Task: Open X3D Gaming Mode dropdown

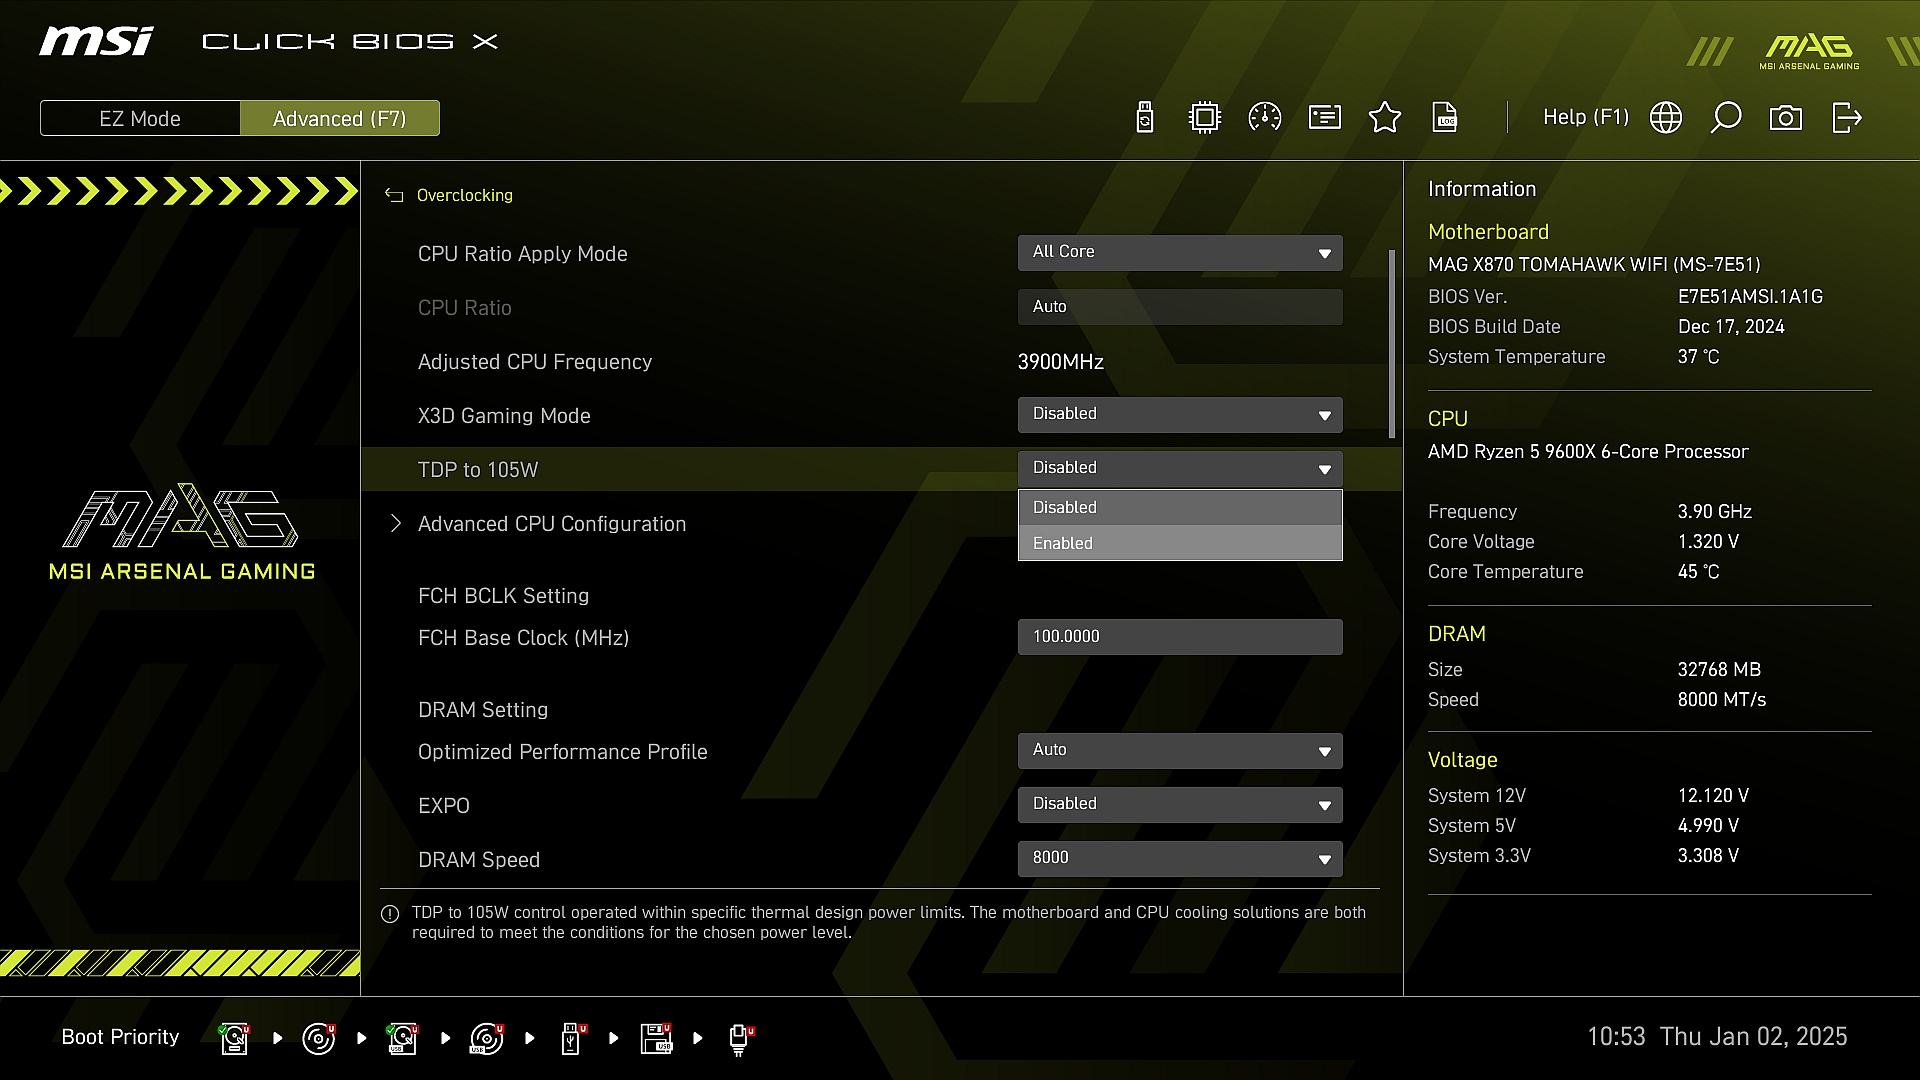Action: click(x=1180, y=415)
